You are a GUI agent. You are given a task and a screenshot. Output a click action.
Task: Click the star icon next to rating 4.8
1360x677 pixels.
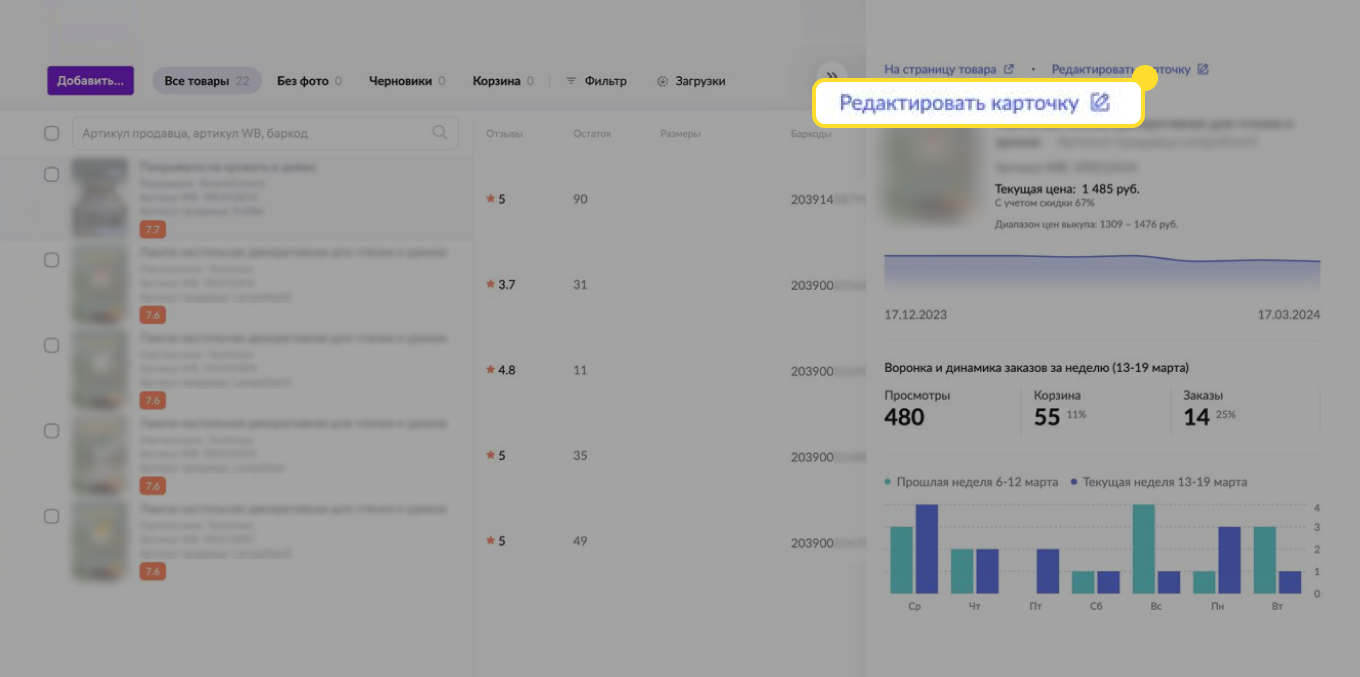pos(490,370)
